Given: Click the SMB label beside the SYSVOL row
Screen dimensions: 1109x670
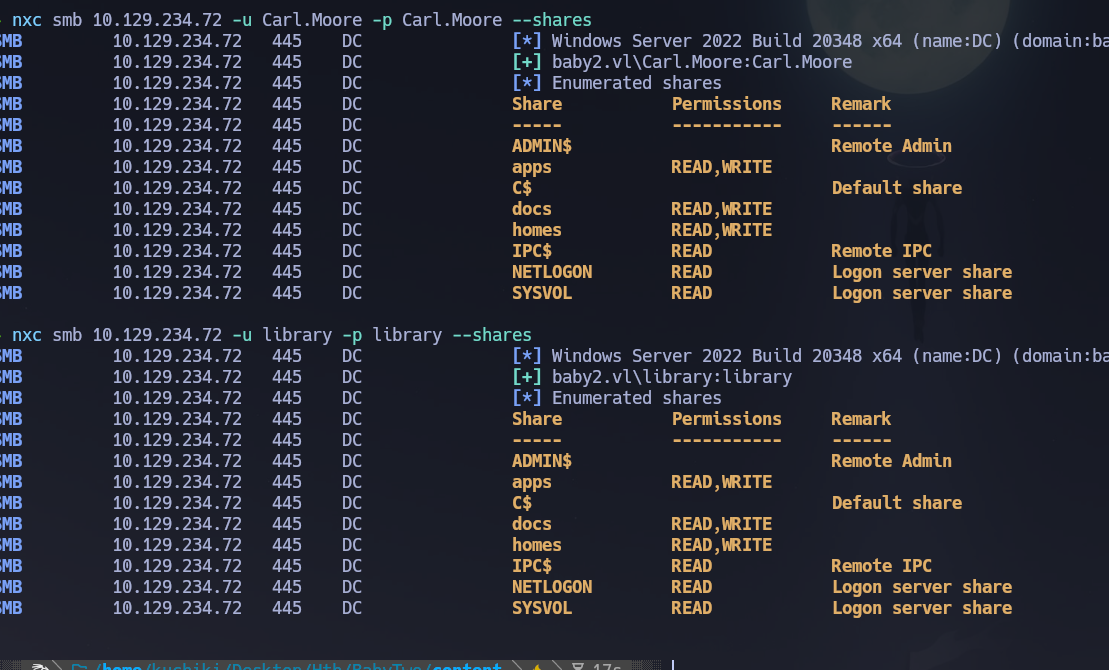Looking at the screenshot, I should click(10, 293).
